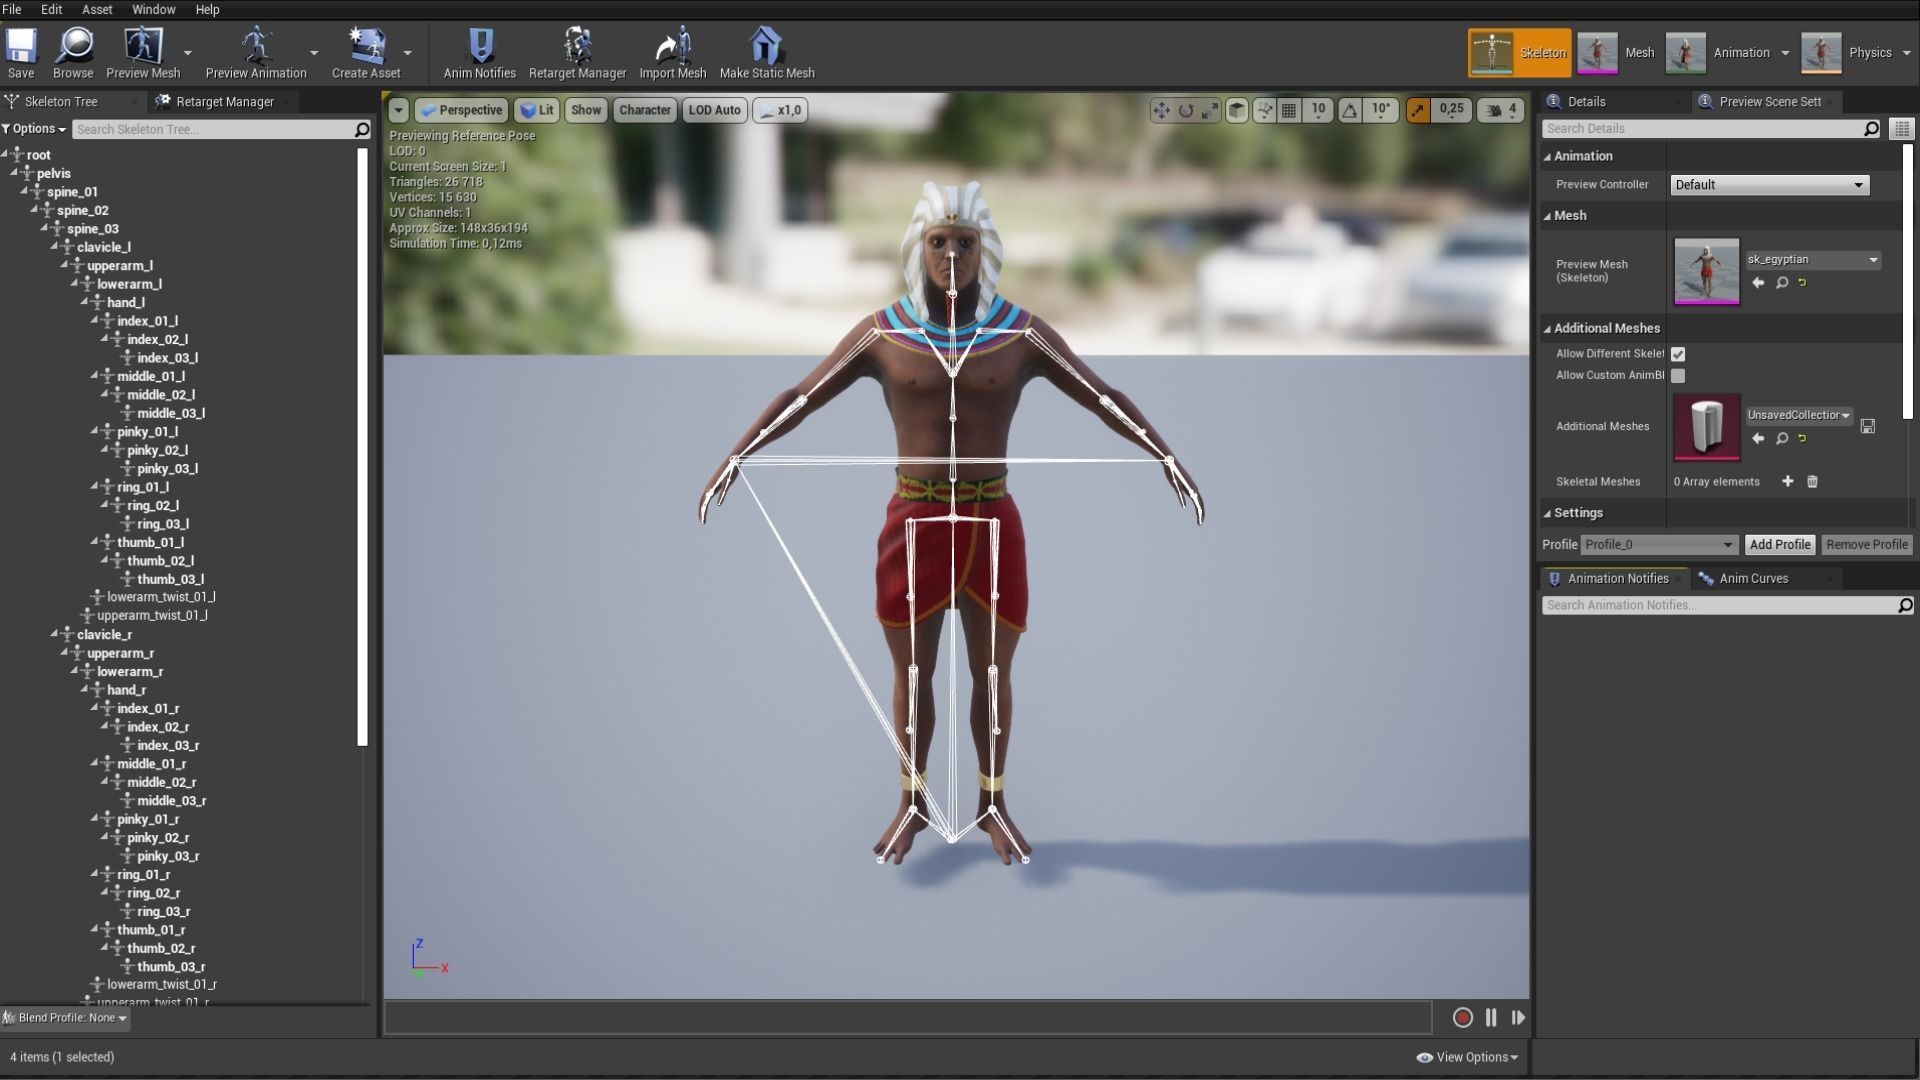
Task: Click the Details search magnifier icon
Action: tap(1871, 128)
